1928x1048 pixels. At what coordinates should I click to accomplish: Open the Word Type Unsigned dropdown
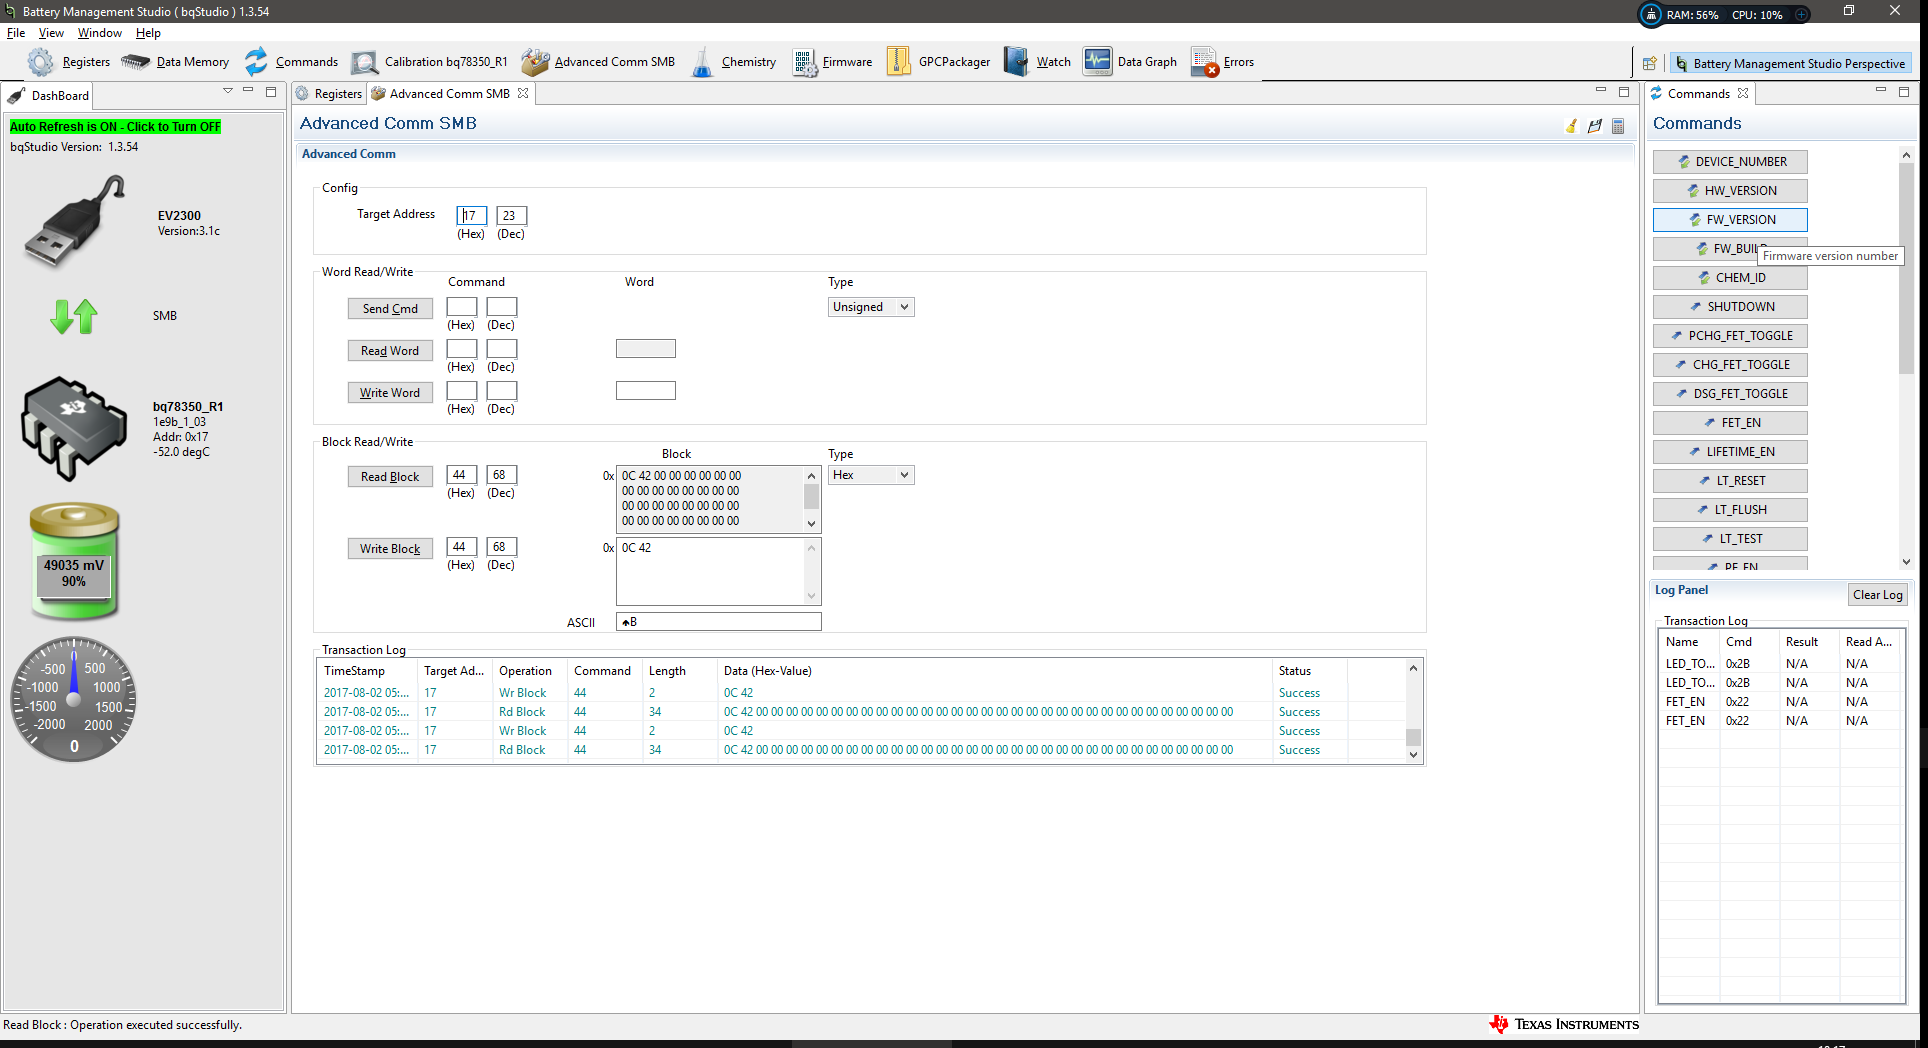click(871, 307)
